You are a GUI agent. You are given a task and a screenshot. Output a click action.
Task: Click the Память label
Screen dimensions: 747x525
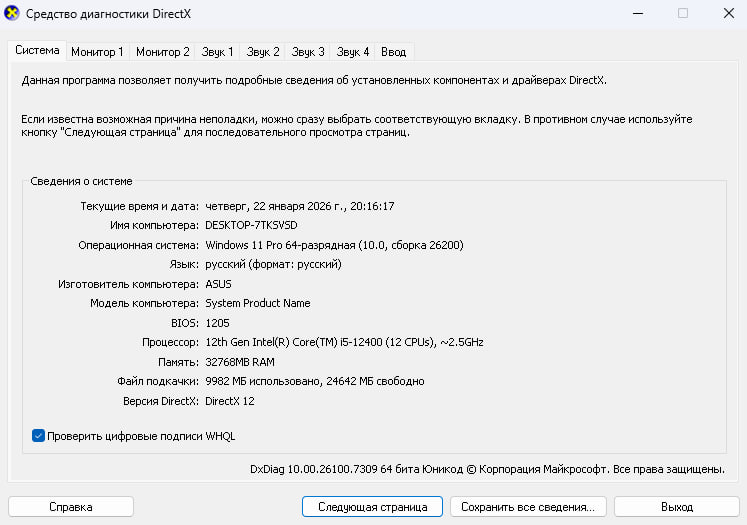point(179,362)
